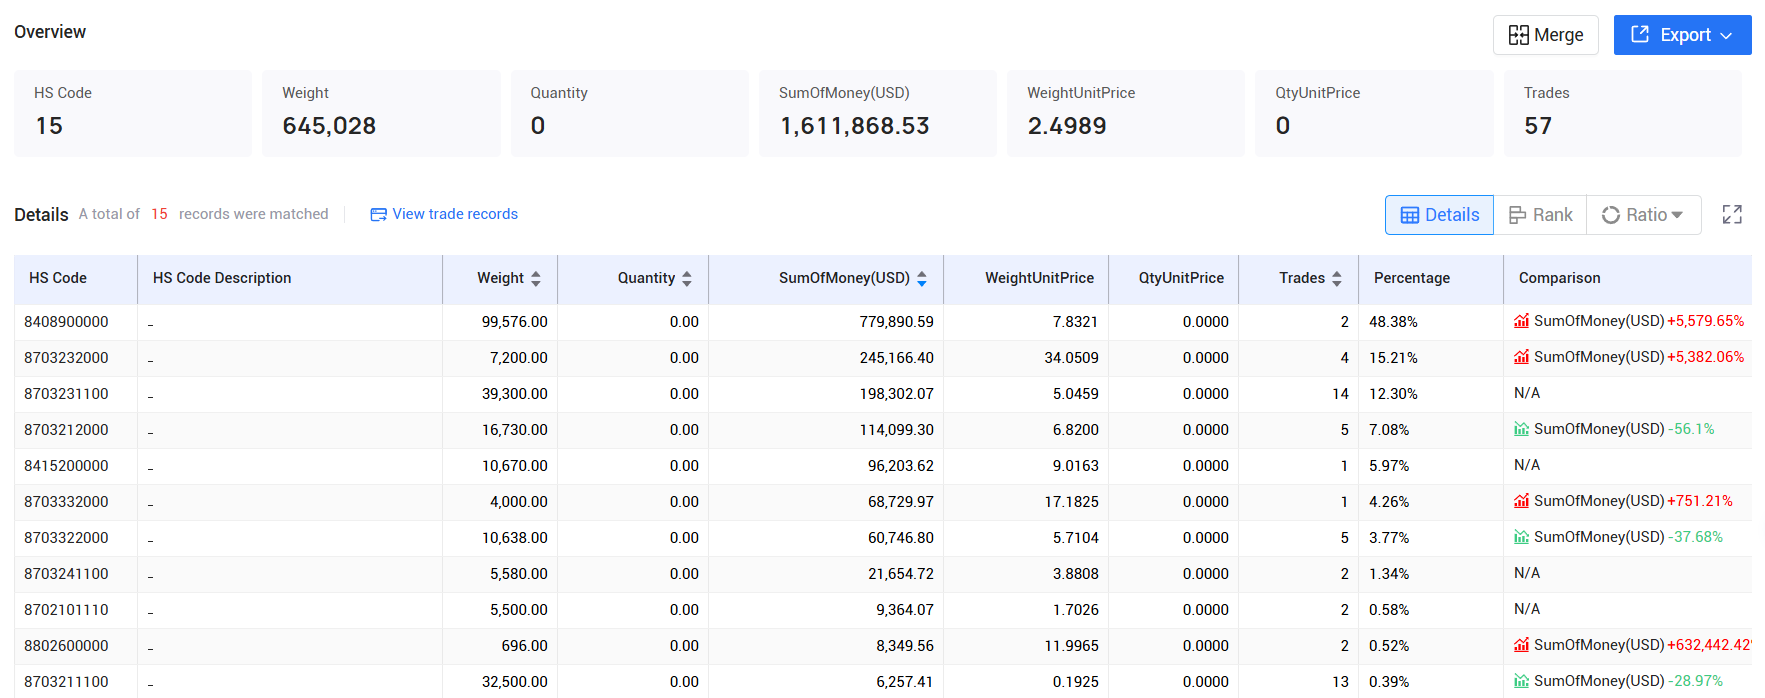Click the WeightUnitPrice value 34.0509
The image size is (1765, 698).
[x=1071, y=358]
